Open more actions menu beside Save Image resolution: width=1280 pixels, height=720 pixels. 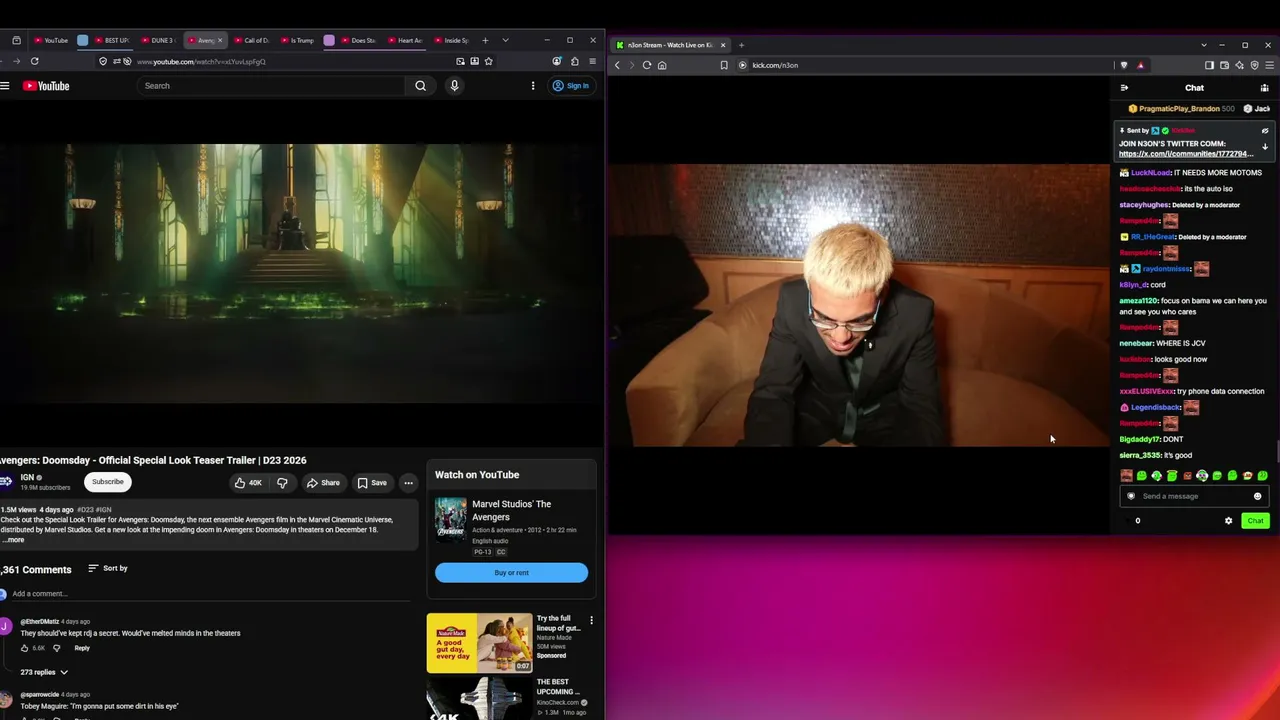(408, 483)
